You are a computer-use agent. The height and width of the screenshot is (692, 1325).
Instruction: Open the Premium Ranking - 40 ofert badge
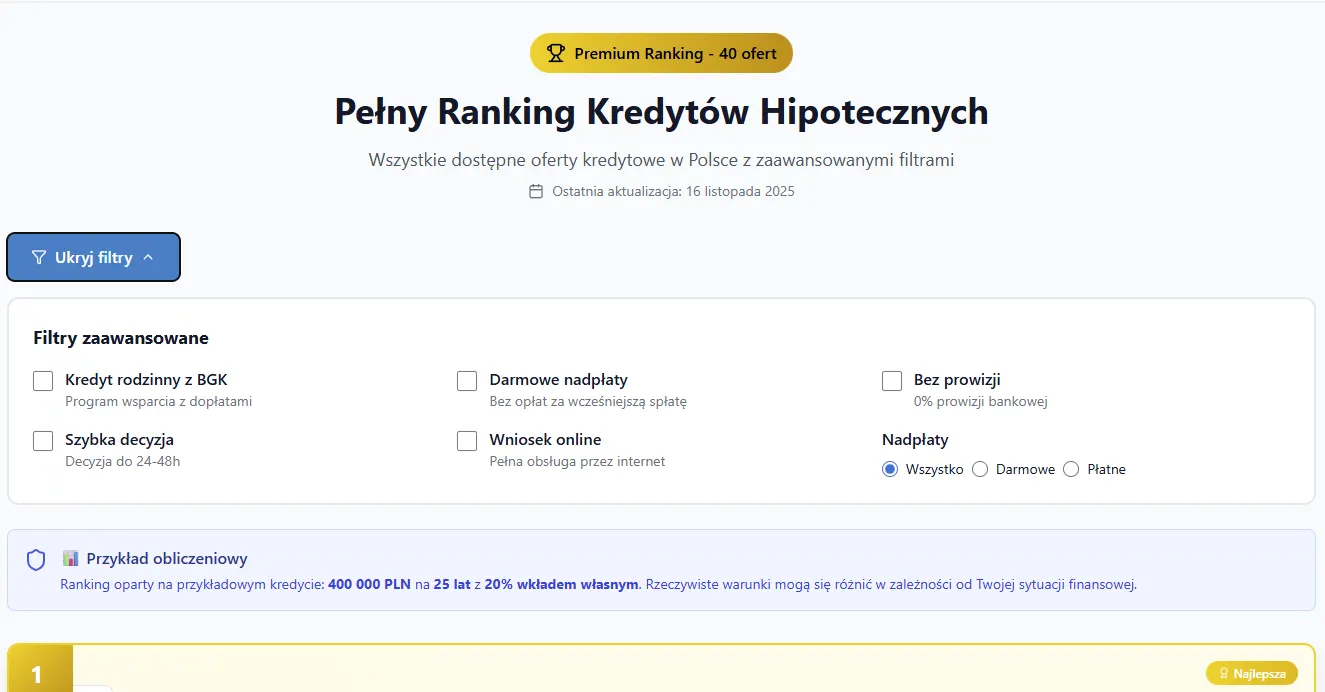(x=661, y=52)
